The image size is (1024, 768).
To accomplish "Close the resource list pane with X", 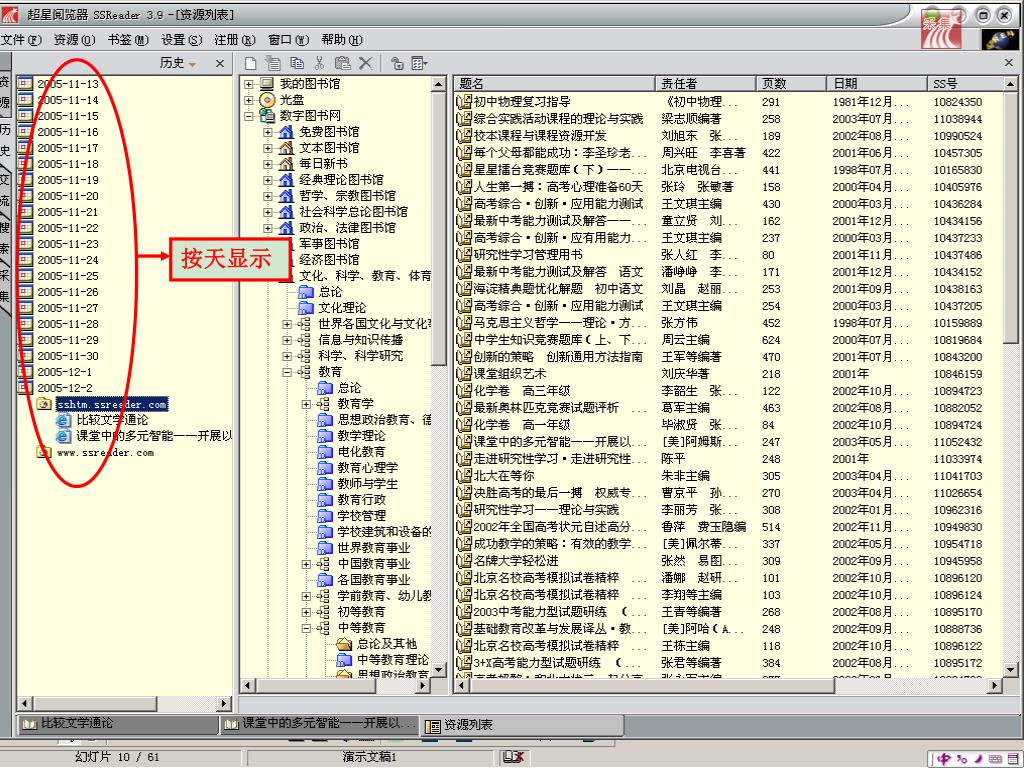I will [x=1009, y=63].
